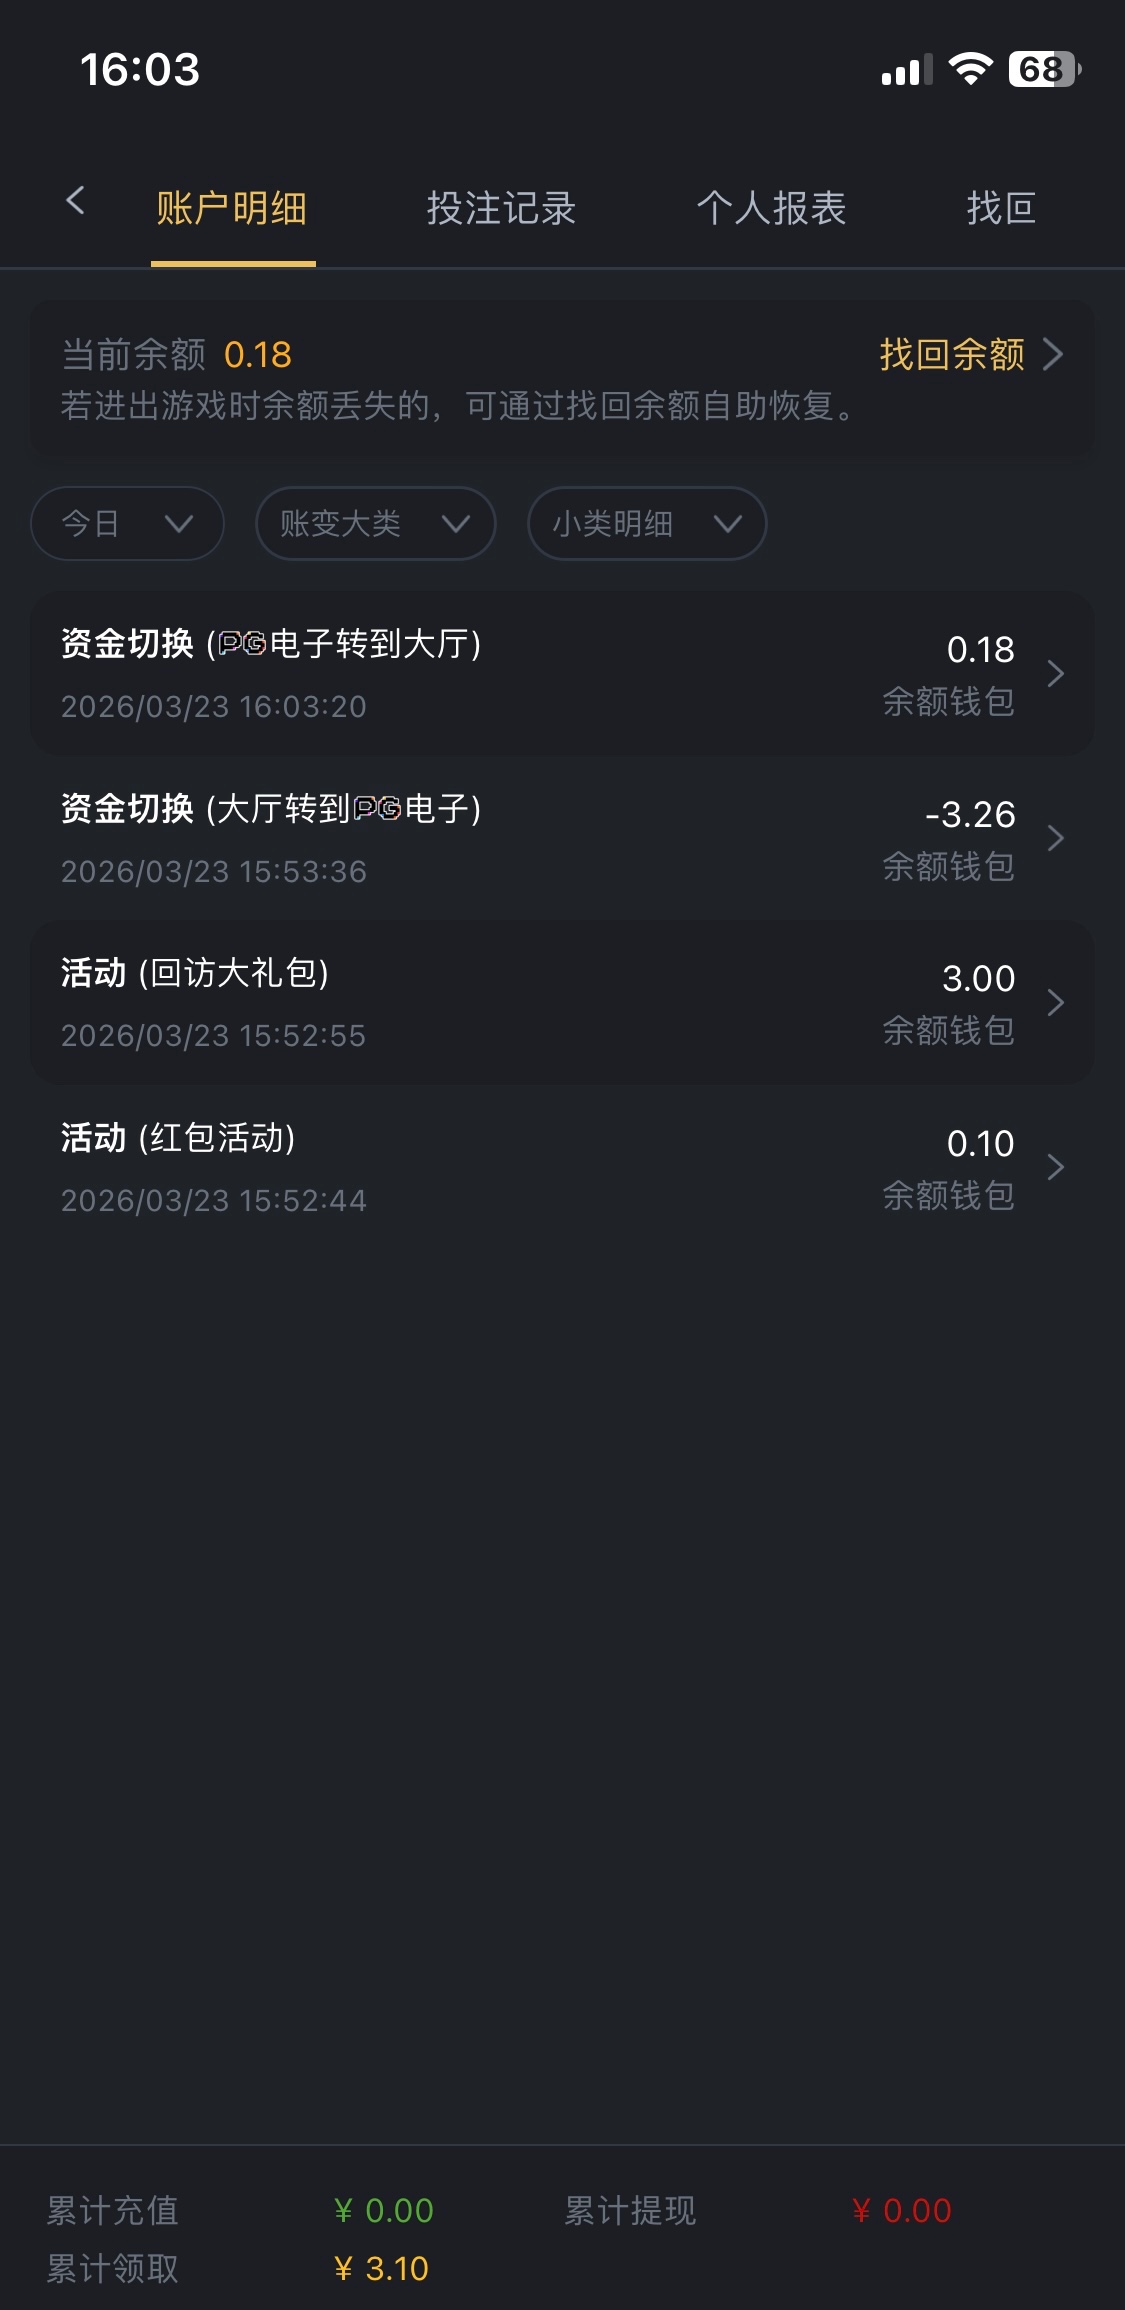Screen dimensions: 1125x2310
Task: Open chevron for 红包活动 entry
Action: (x=1055, y=1167)
